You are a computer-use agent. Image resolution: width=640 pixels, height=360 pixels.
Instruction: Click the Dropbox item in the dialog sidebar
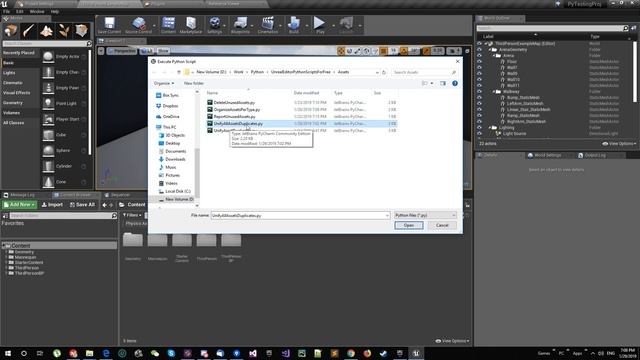coord(167,106)
